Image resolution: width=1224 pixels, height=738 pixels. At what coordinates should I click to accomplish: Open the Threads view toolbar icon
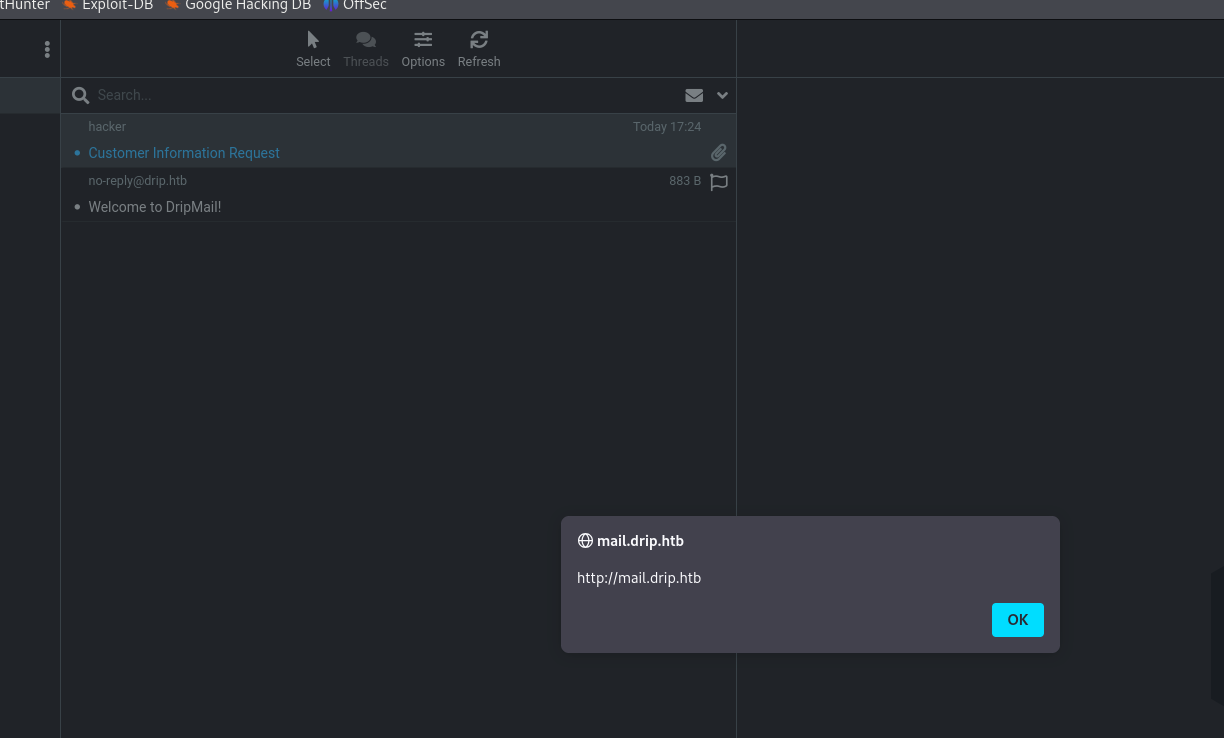pos(366,48)
